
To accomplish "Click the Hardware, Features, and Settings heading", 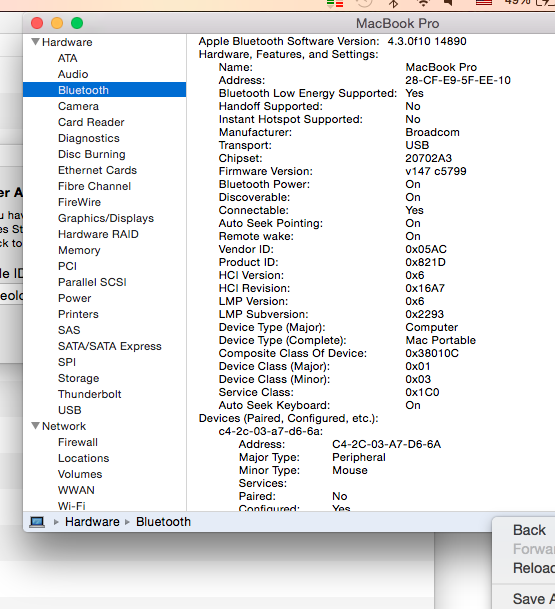I will click(x=289, y=54).
